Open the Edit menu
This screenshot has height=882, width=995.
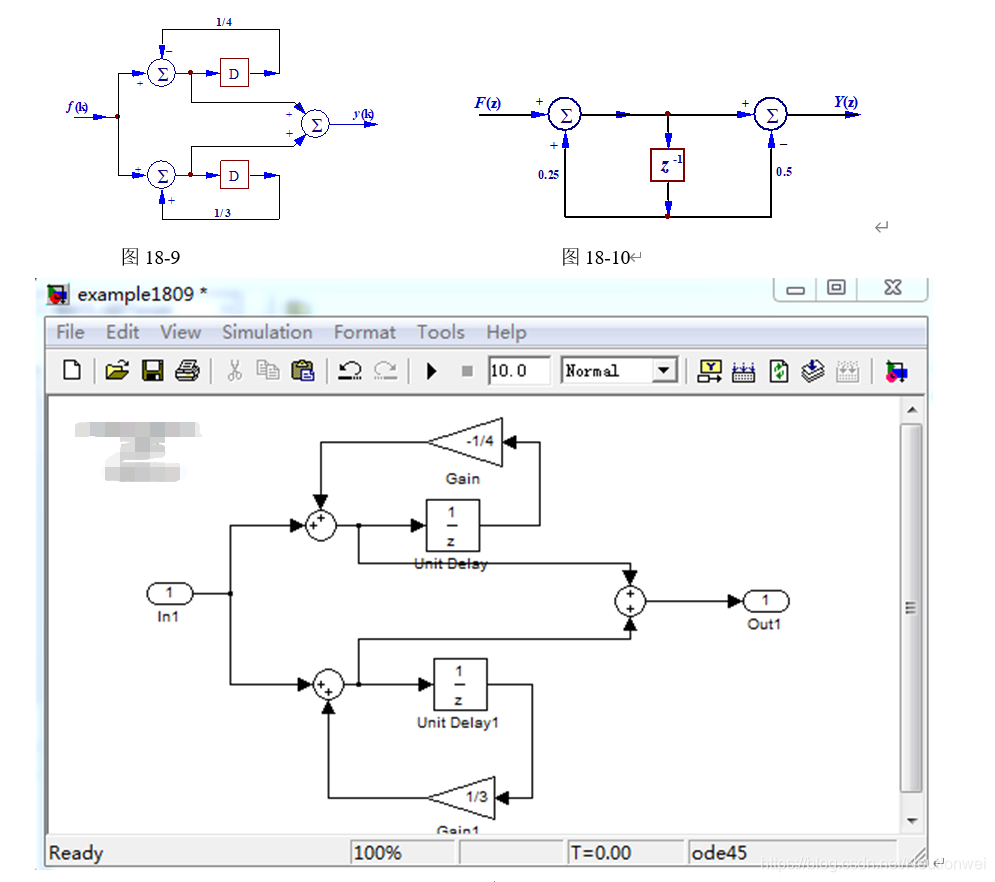(x=122, y=332)
